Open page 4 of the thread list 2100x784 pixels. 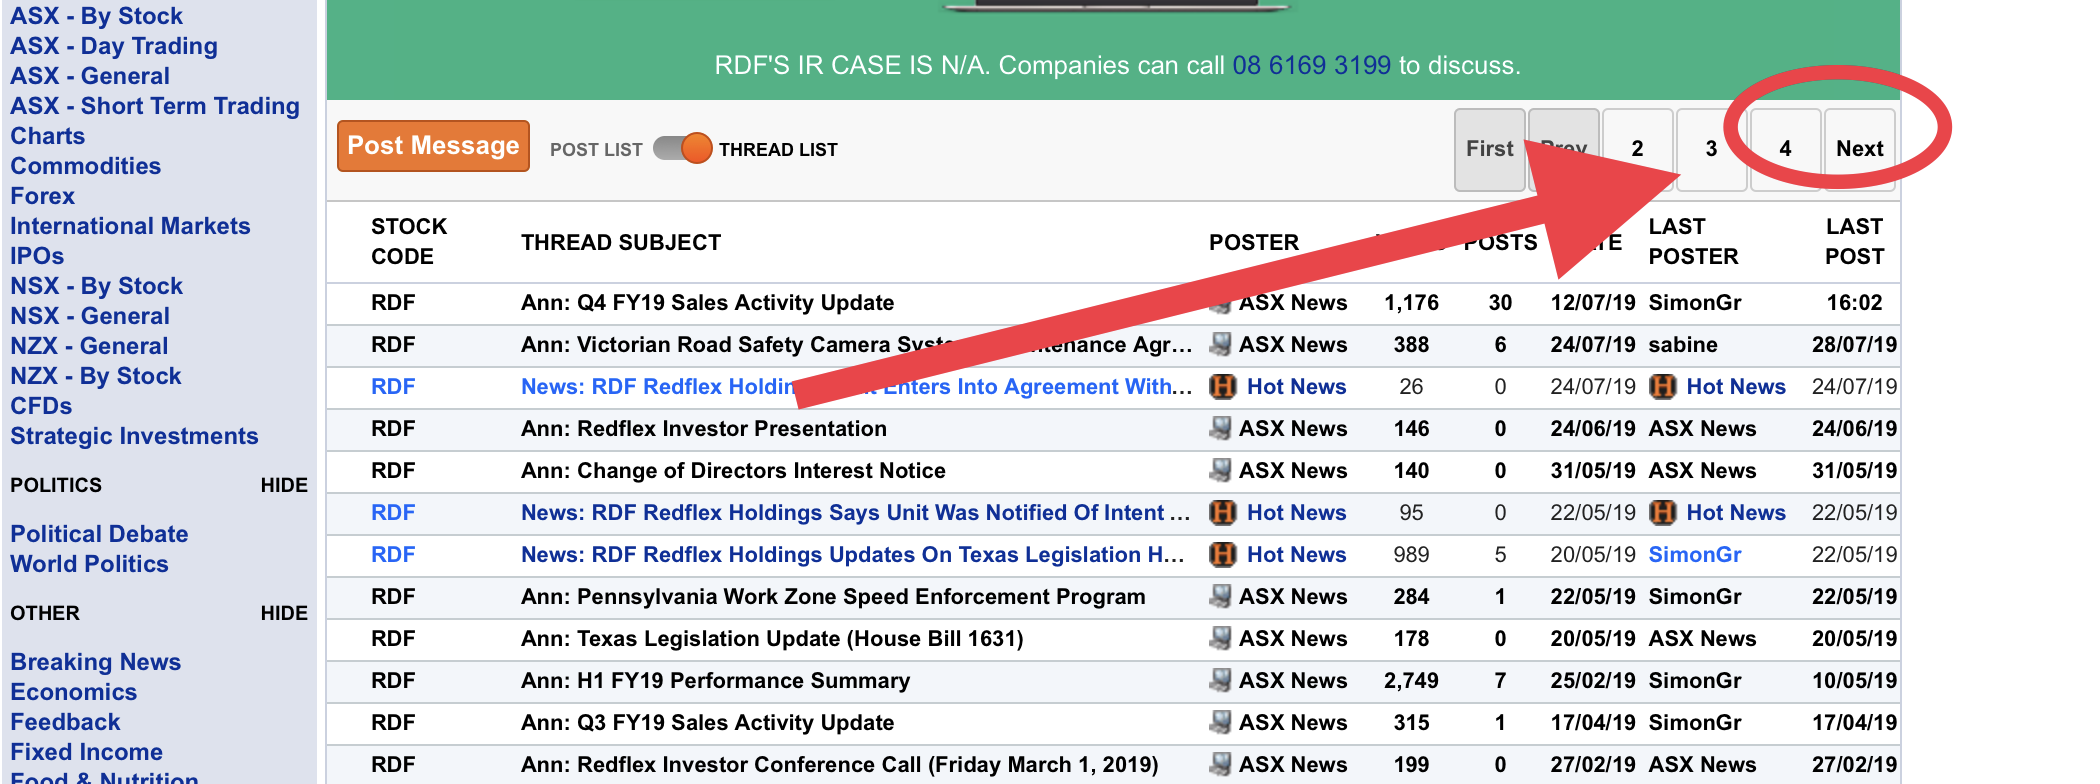coord(1785,149)
